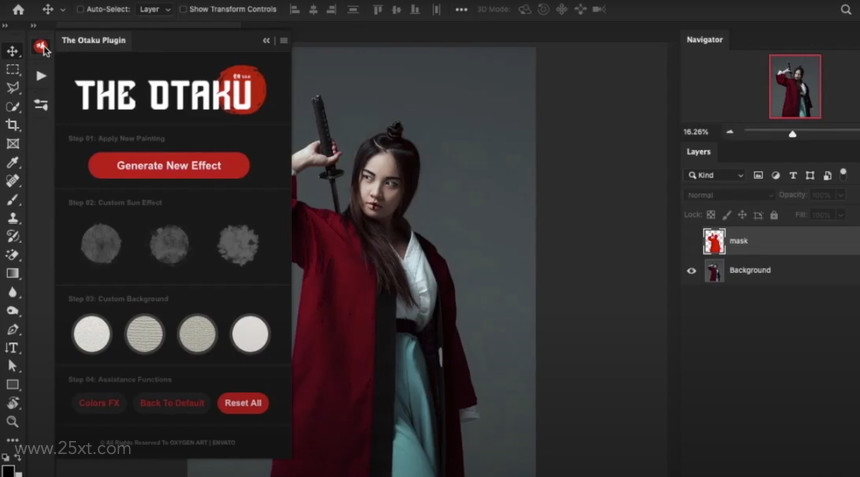Select the Healing Brush tool
860x477 pixels.
[12, 181]
